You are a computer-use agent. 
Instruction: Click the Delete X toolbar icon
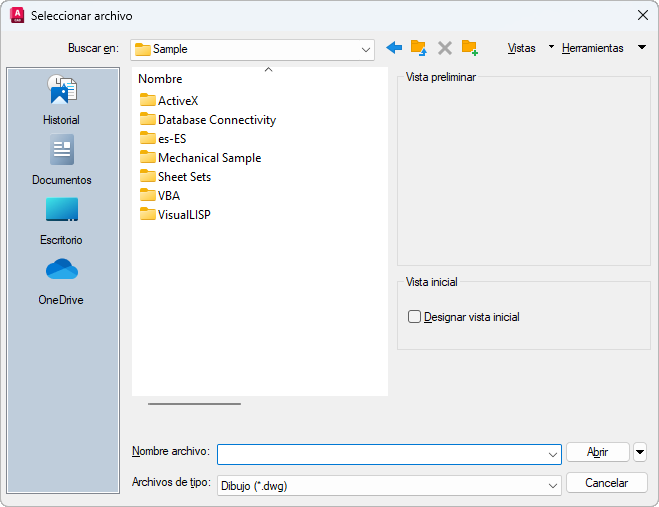click(x=445, y=48)
